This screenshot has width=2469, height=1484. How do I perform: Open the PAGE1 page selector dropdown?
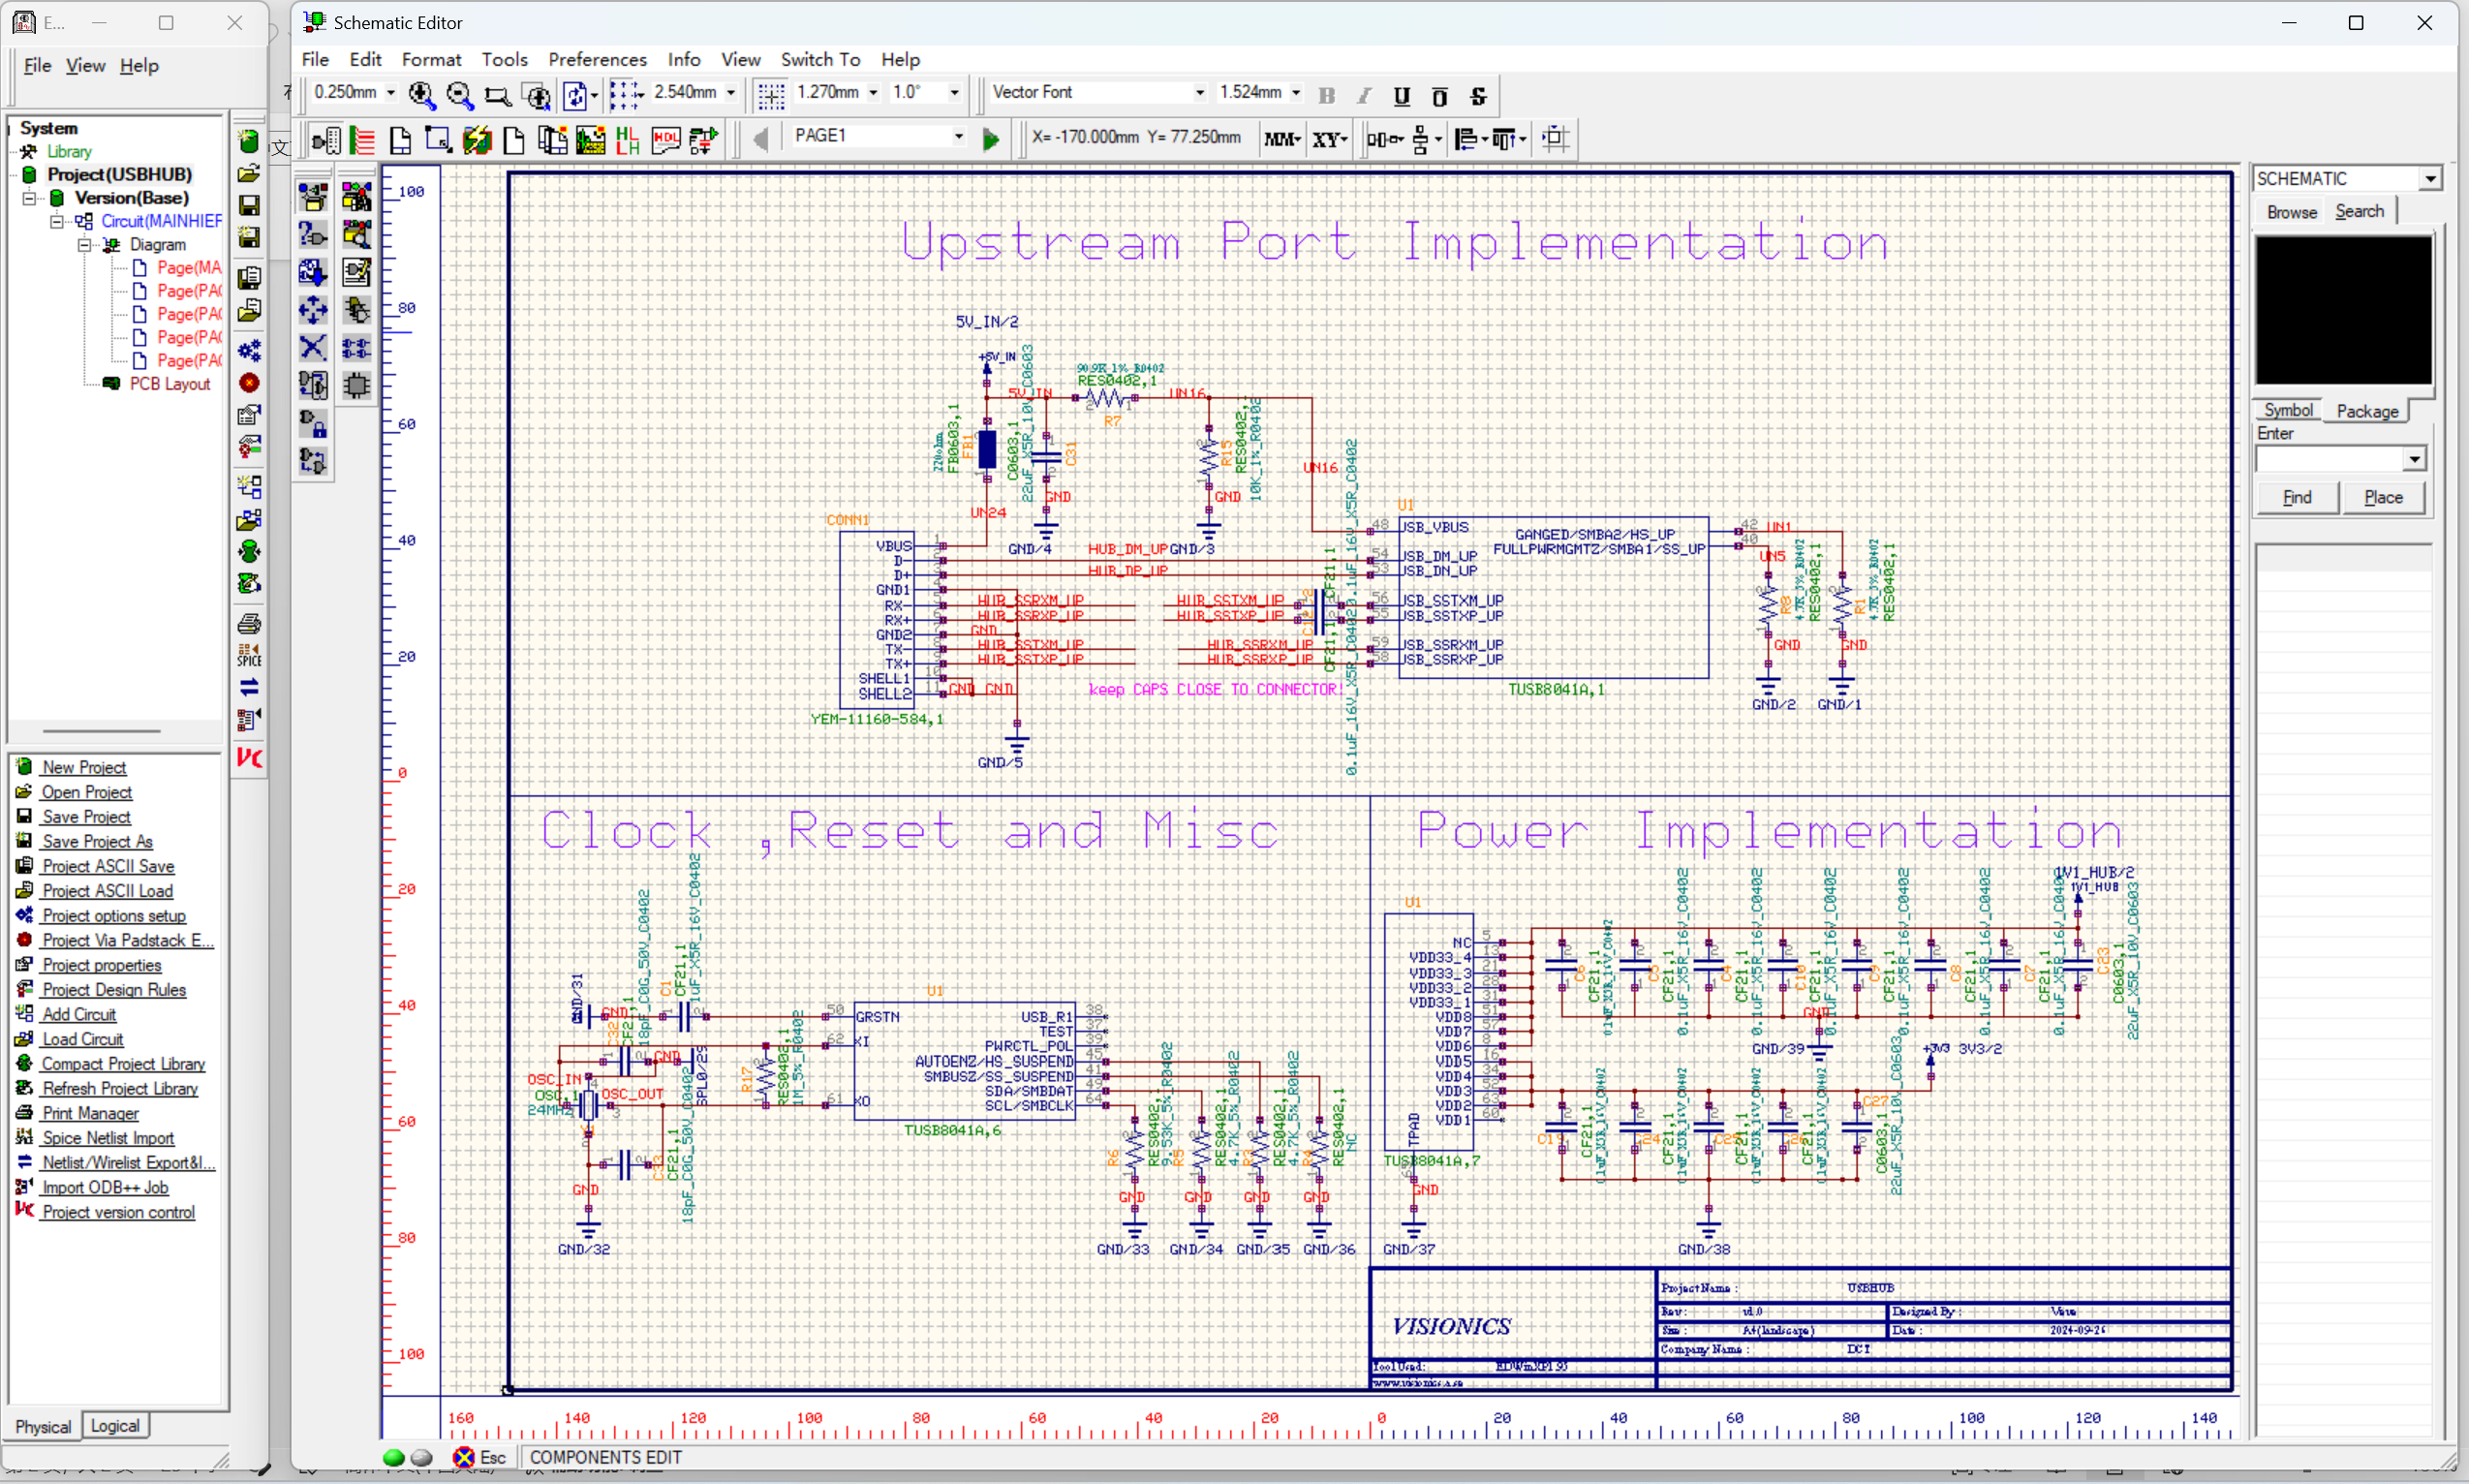958,136
